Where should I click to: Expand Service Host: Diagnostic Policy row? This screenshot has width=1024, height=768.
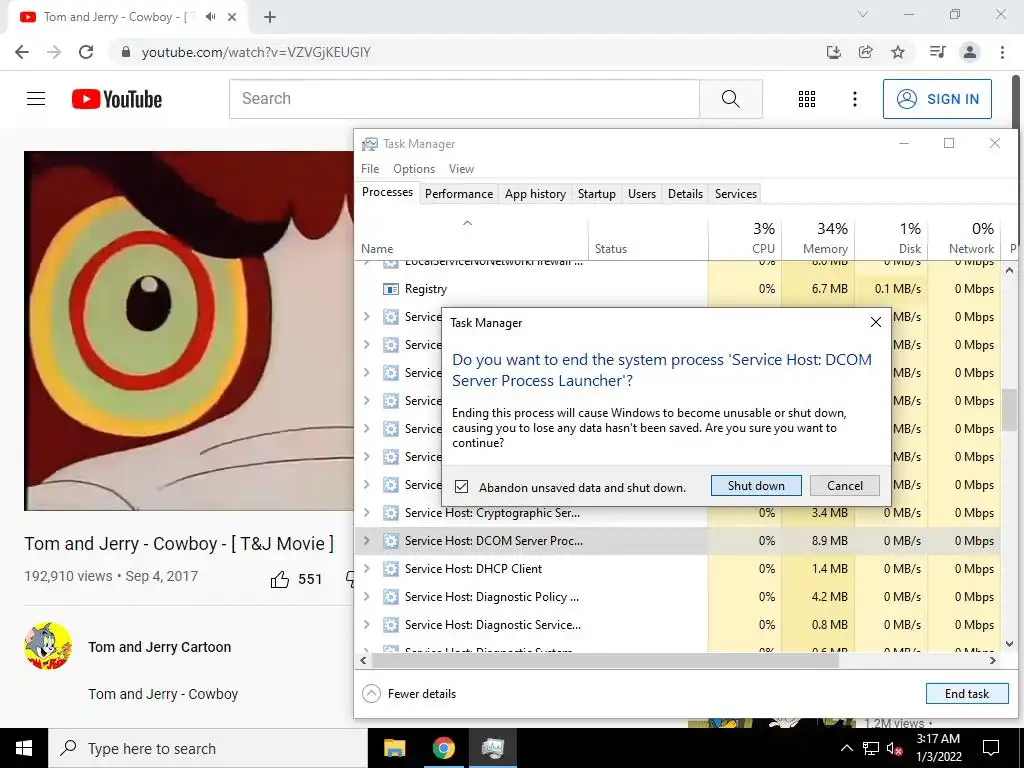pos(366,597)
